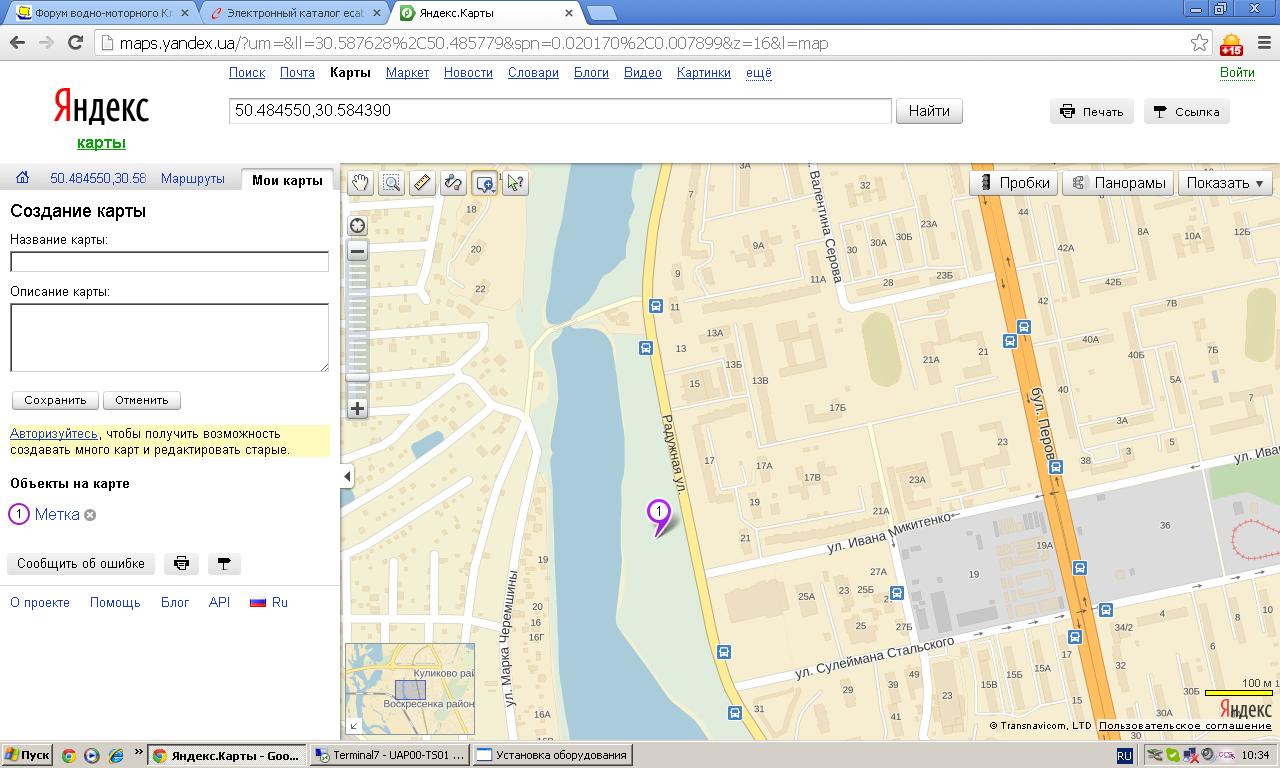Click in the Название карты field
The image size is (1280, 768).
[x=169, y=262]
